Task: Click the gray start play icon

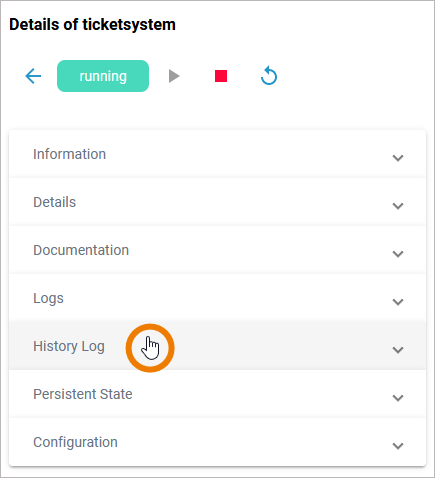Action: [x=174, y=76]
